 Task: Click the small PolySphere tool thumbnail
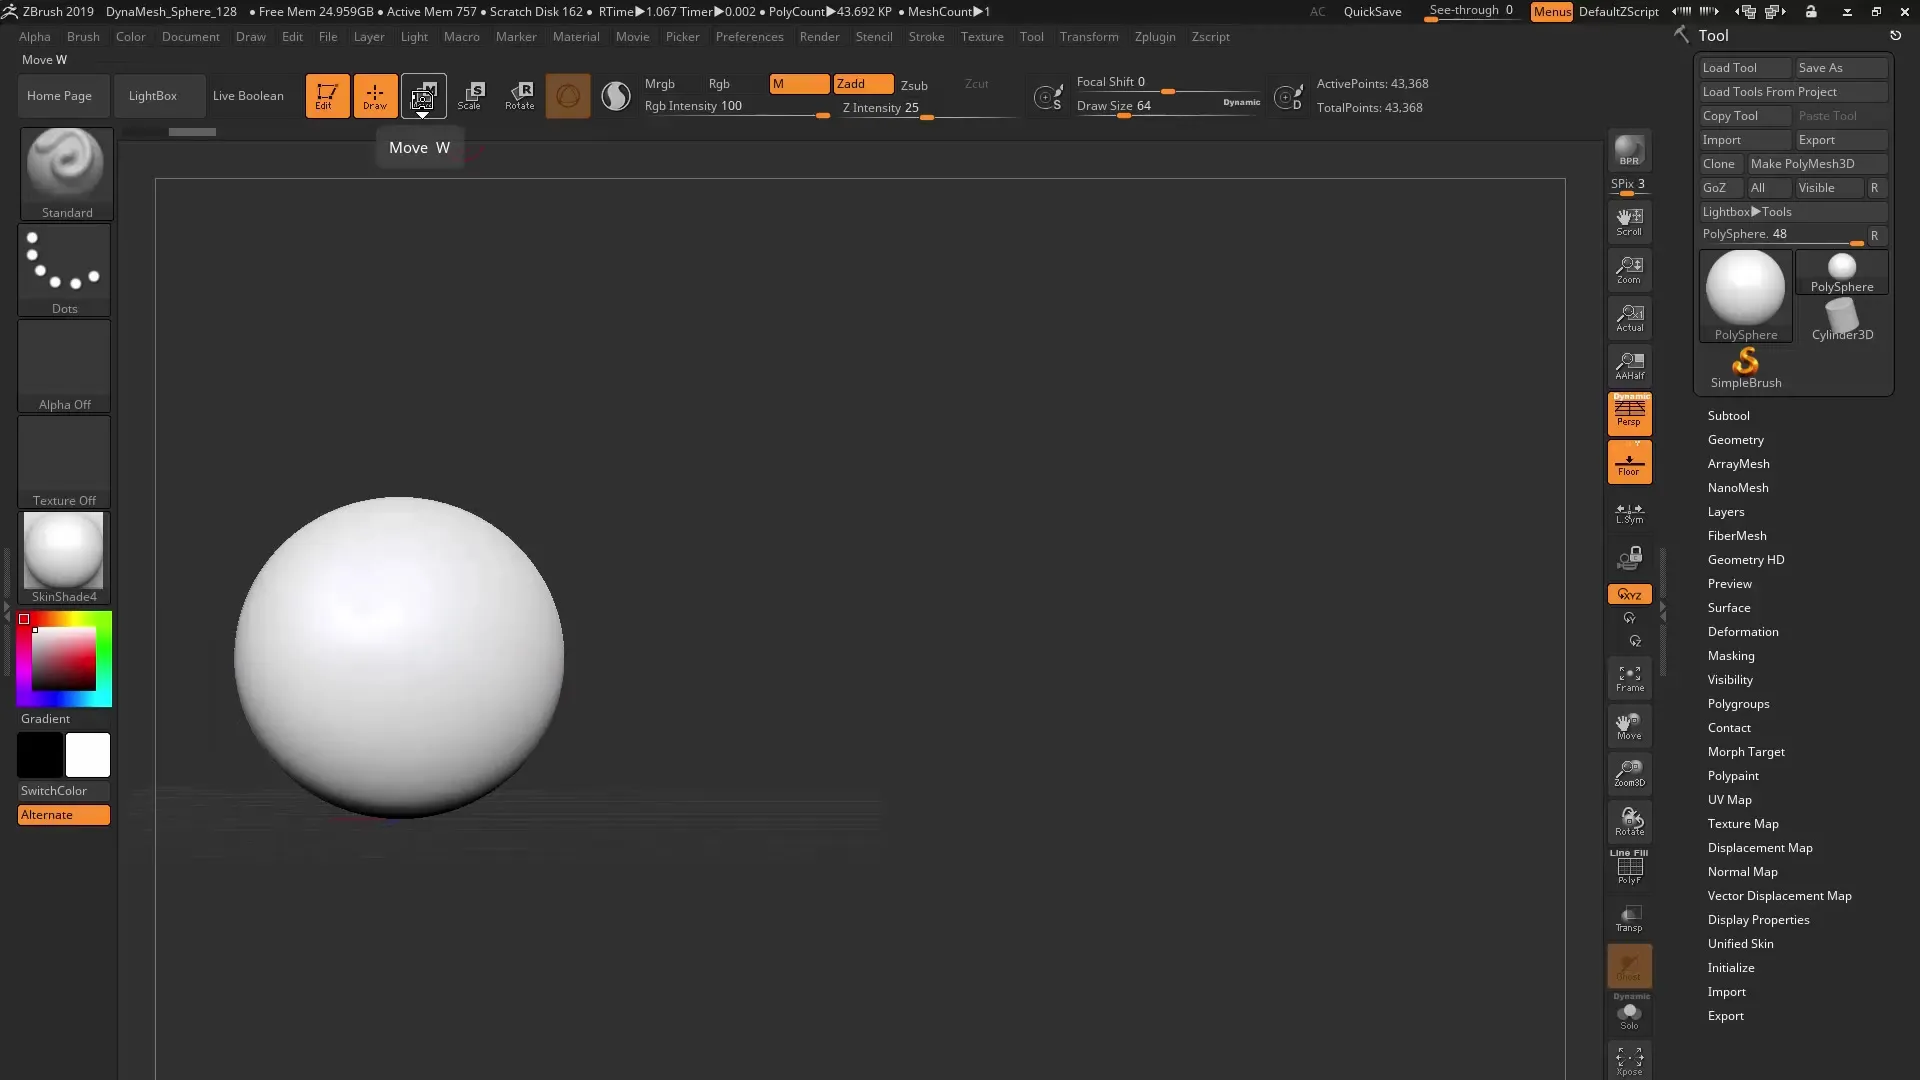tap(1842, 272)
